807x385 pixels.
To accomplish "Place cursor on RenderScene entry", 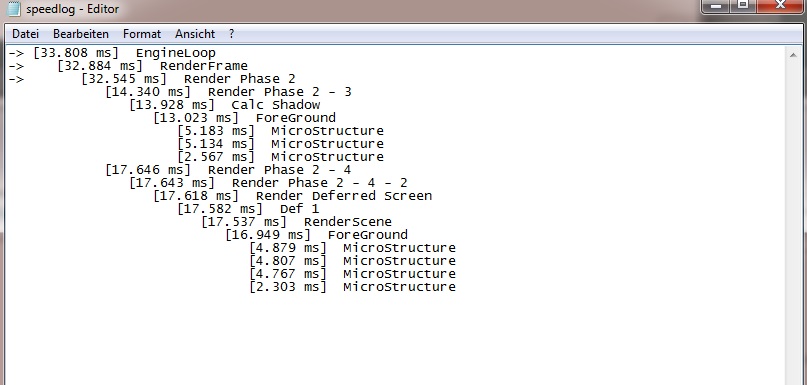I will (296, 222).
